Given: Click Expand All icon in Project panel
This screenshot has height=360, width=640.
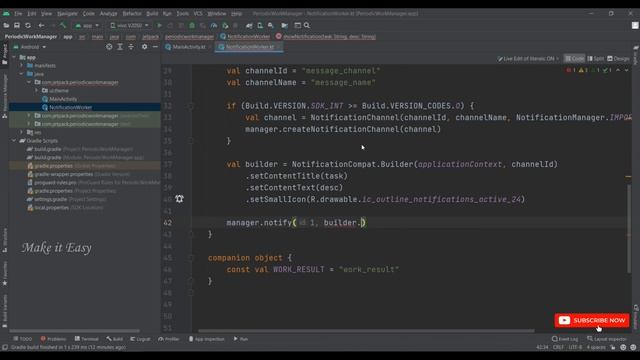Looking at the screenshot, I should pos(120,47).
